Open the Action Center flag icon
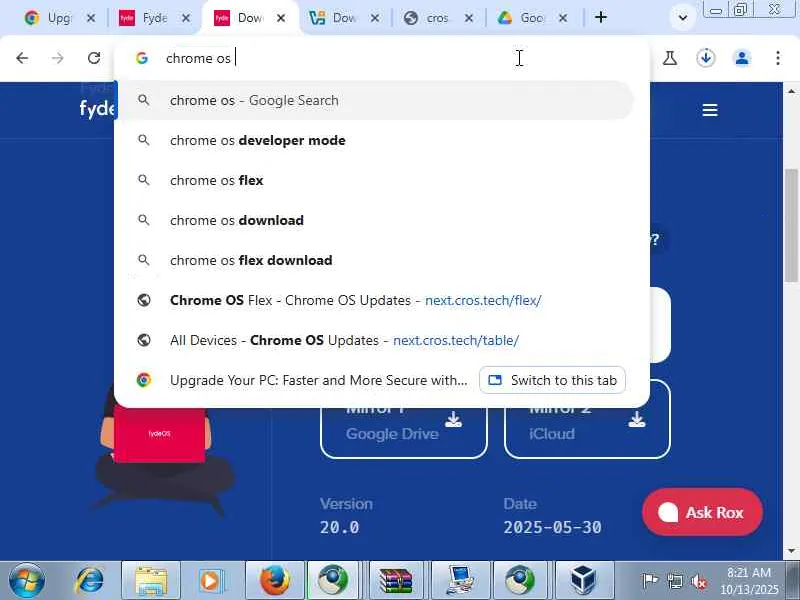This screenshot has height=600, width=800. pyautogui.click(x=649, y=581)
